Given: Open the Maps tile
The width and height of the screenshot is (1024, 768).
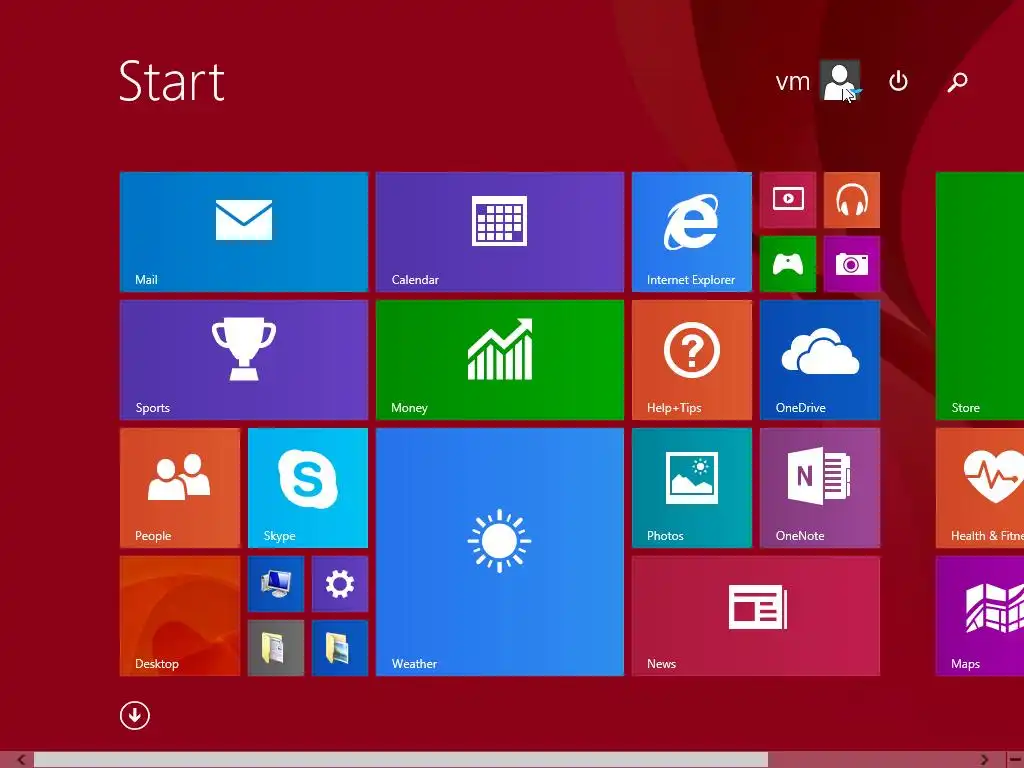Looking at the screenshot, I should point(980,616).
